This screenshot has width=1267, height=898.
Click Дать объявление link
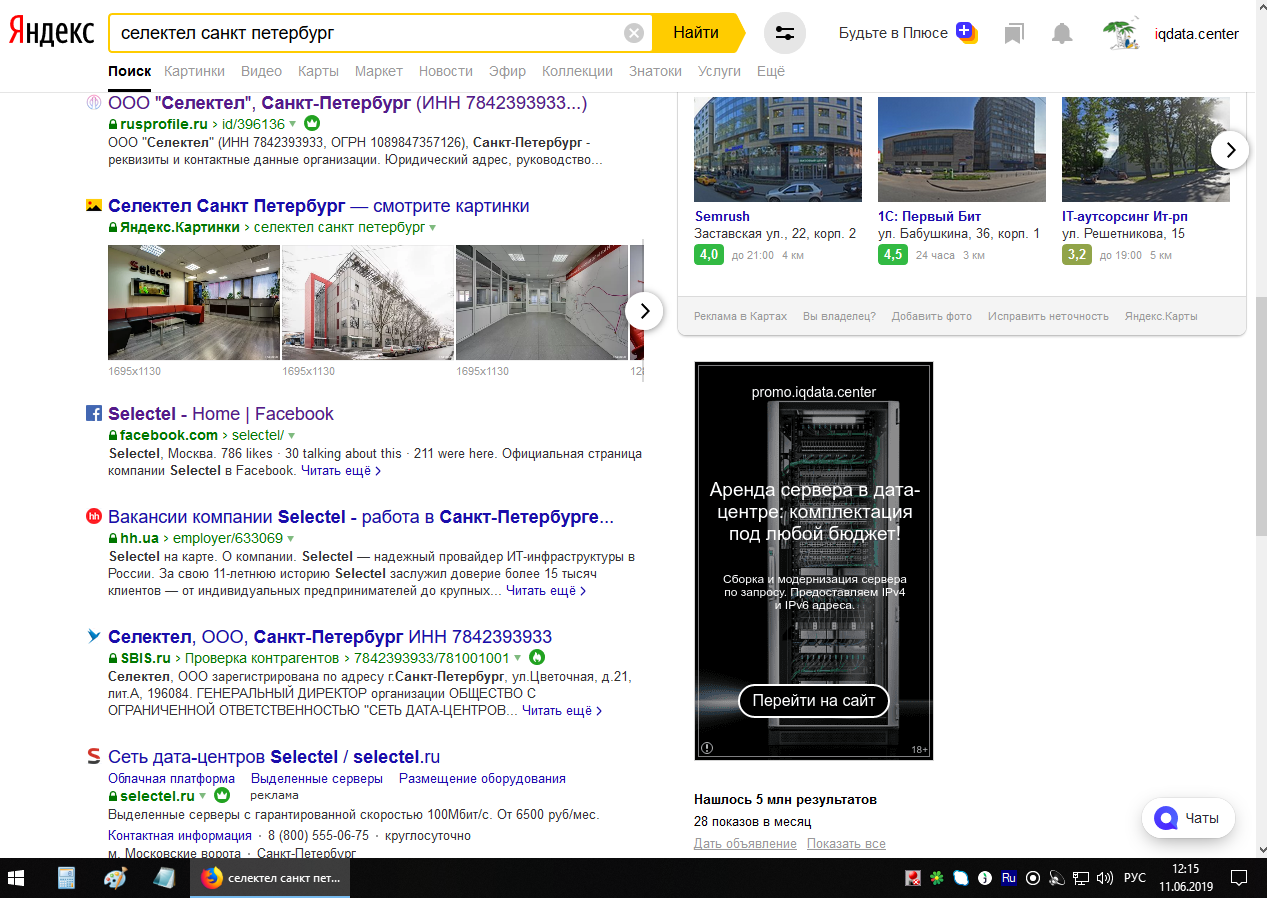pyautogui.click(x=745, y=843)
